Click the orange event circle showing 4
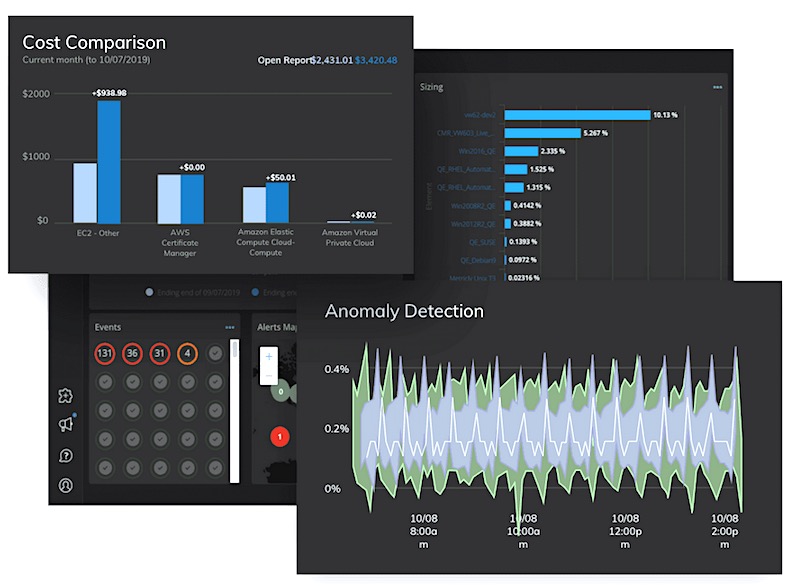The width and height of the screenshot is (796, 587). pos(187,354)
